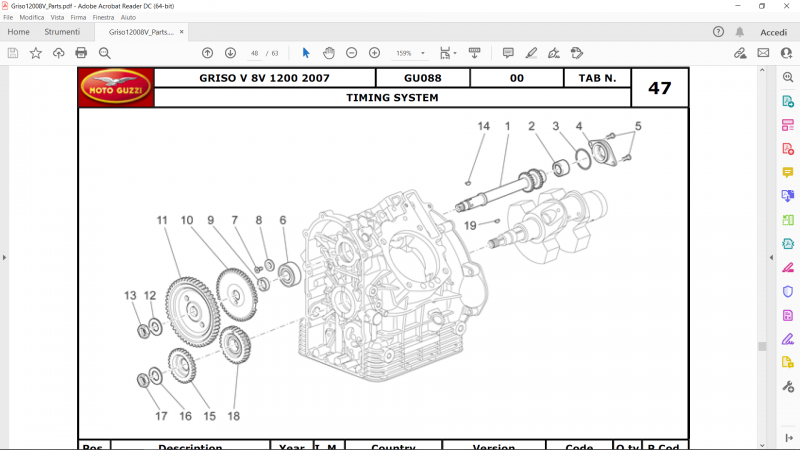Image resolution: width=800 pixels, height=450 pixels.
Task: Open zoom dropdown next to 159%
Action: click(422, 53)
